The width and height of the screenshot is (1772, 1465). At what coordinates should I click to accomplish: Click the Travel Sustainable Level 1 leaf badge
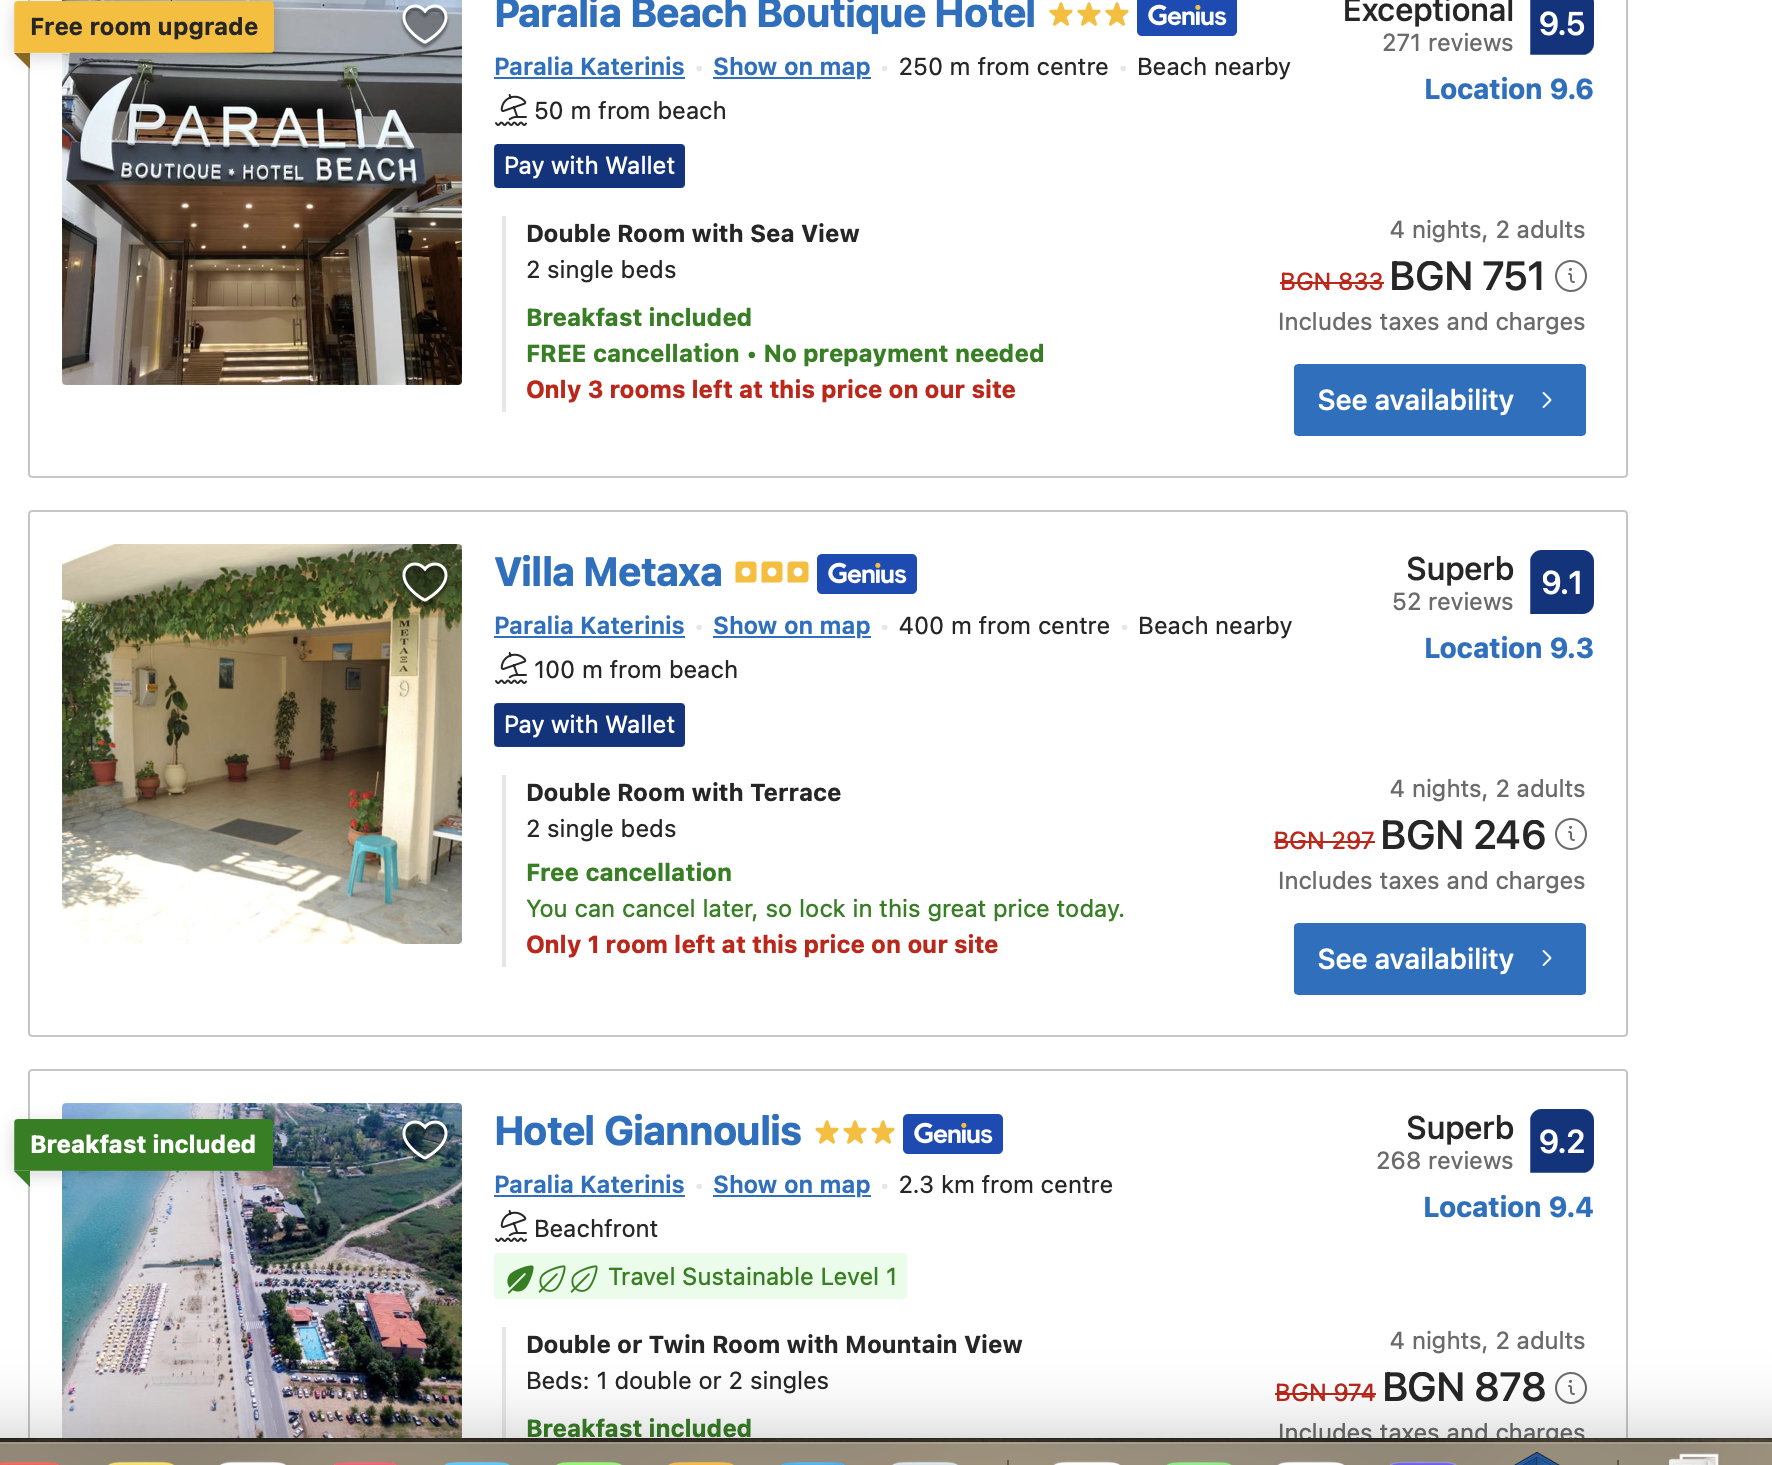700,1277
